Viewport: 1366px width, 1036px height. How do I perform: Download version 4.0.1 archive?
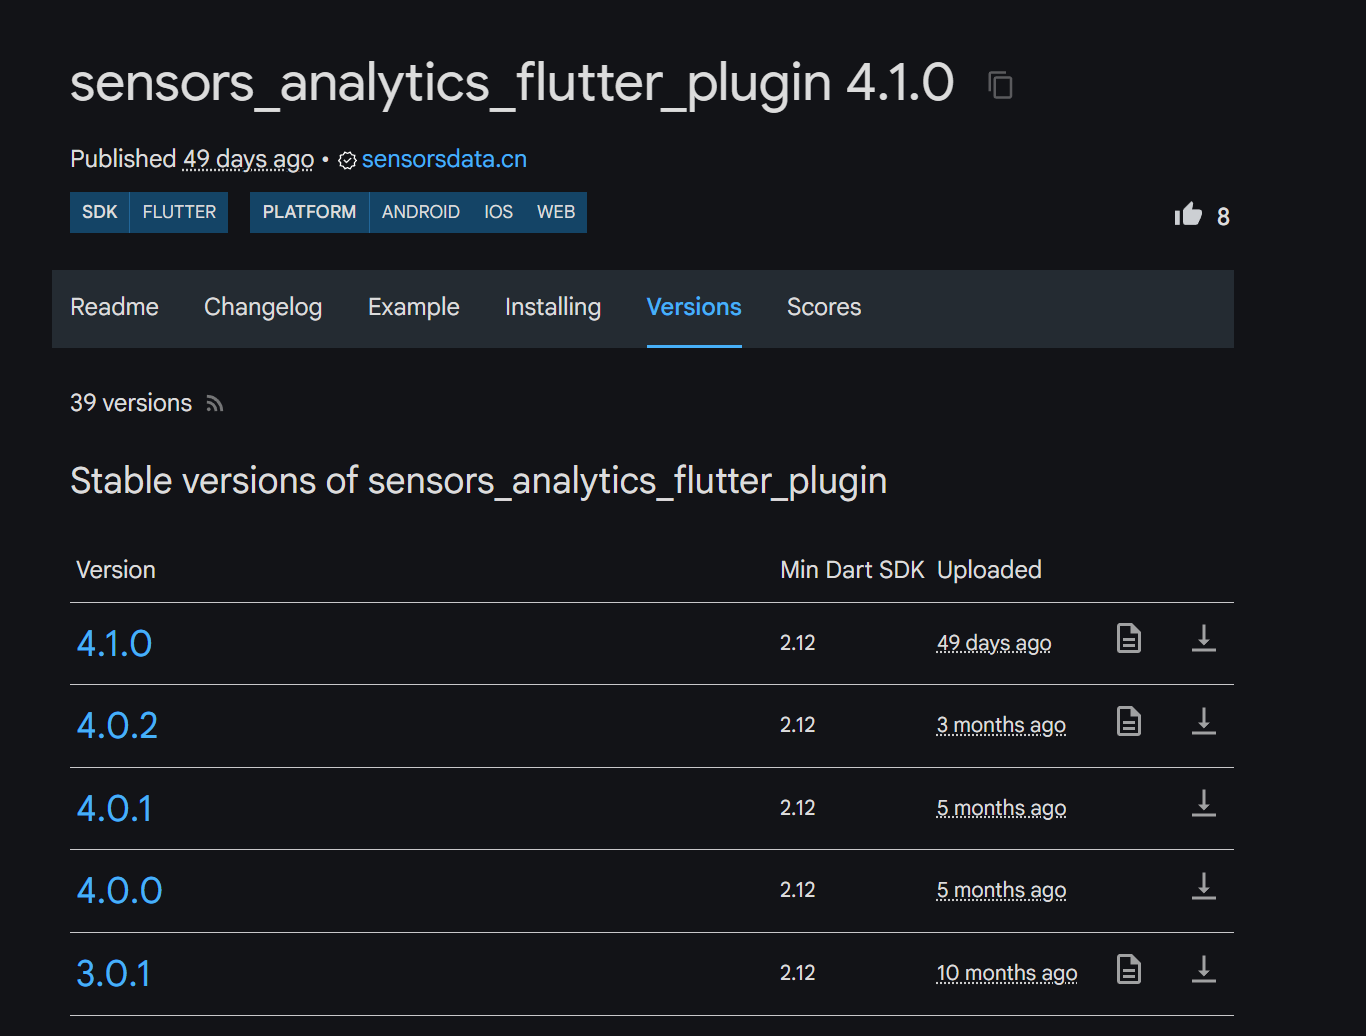(x=1203, y=804)
